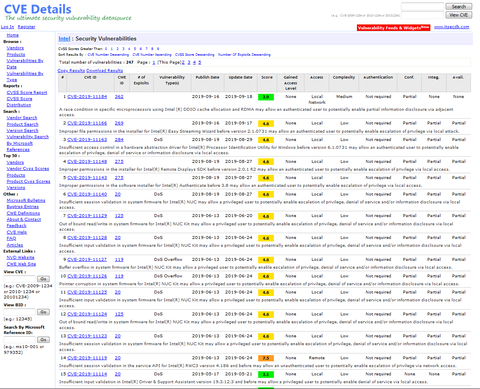Sort by CVE Number Descending
480x389 pixels.
tap(108, 54)
